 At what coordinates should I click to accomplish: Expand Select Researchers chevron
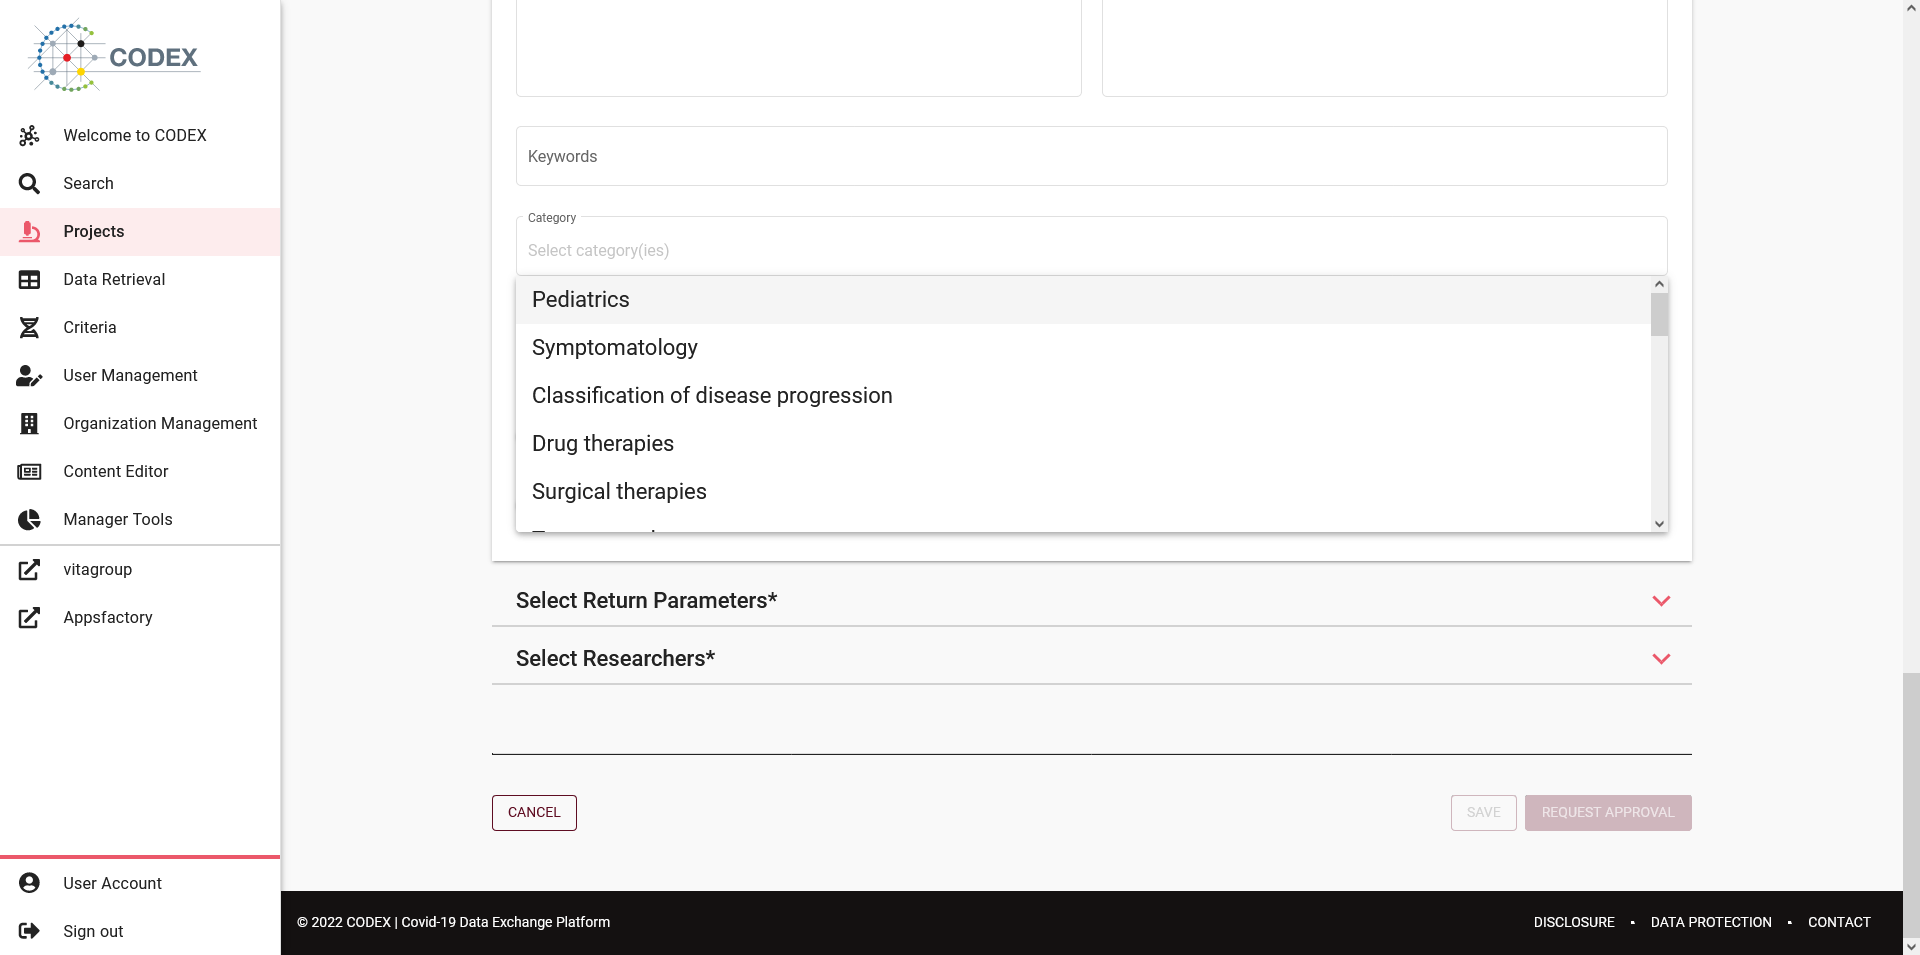coord(1661,659)
